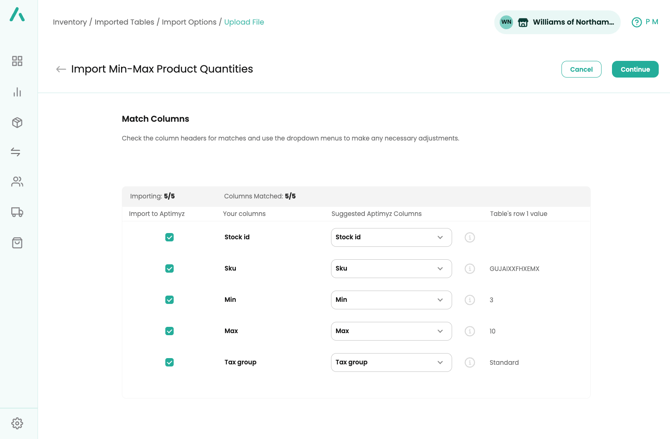This screenshot has width=670, height=439.
Task: Open the Williams of Northam store selector
Action: tap(557, 22)
